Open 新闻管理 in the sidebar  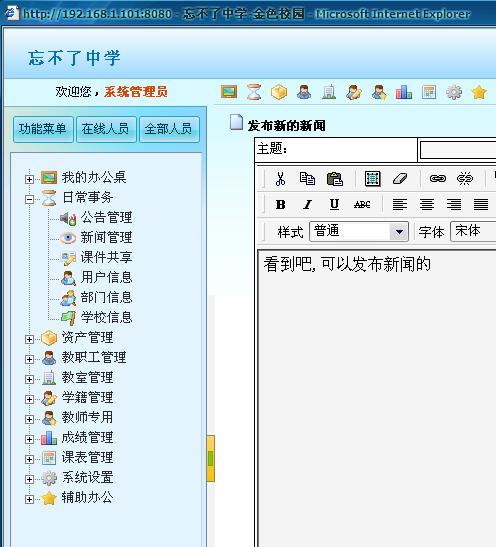(106, 238)
